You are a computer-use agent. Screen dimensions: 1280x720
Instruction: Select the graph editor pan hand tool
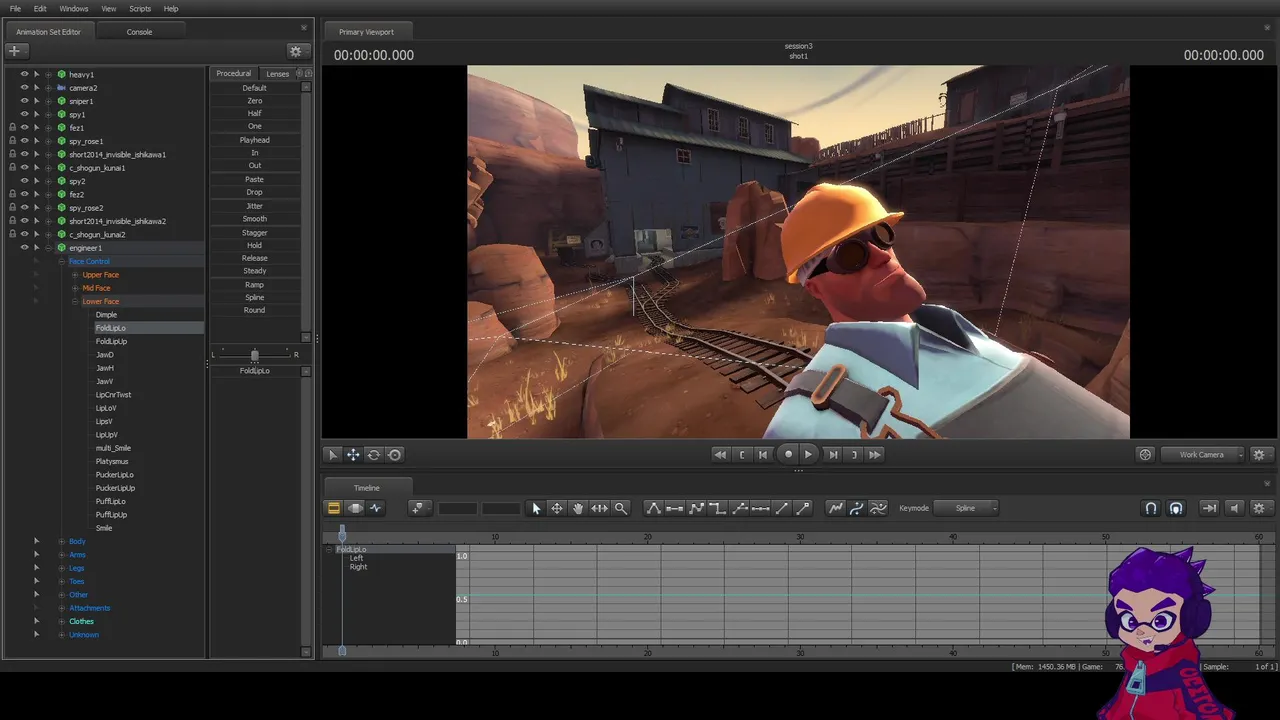pos(578,508)
